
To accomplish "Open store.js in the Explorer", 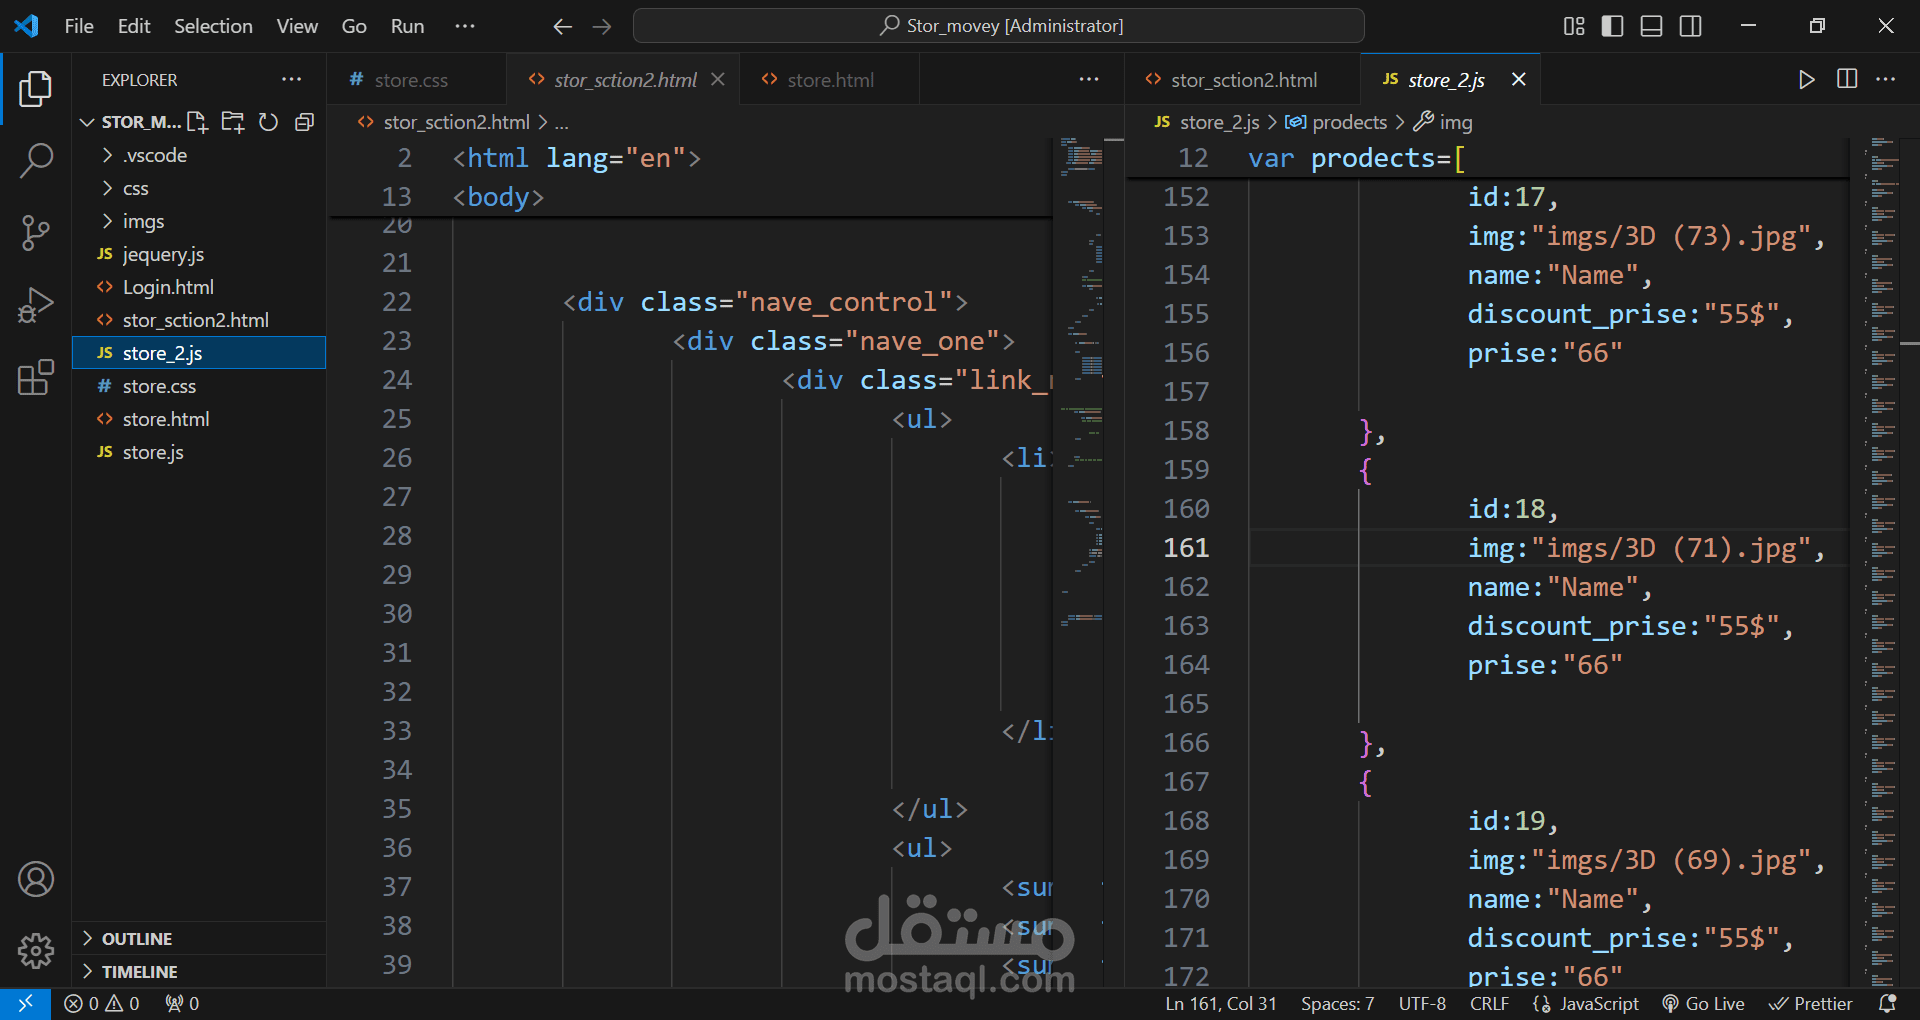I will 199,452.
